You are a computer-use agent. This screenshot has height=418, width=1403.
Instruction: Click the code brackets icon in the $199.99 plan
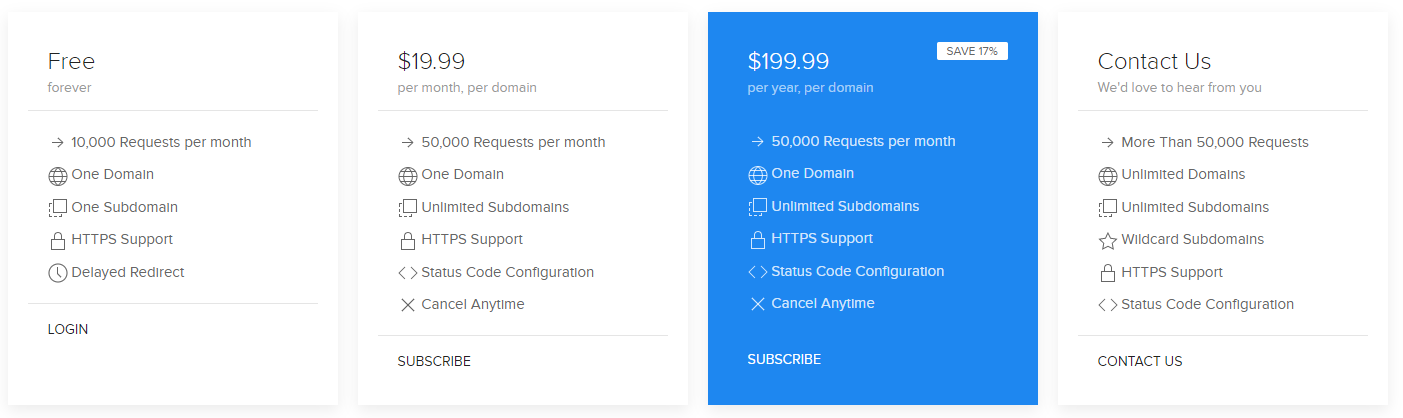[x=758, y=272]
